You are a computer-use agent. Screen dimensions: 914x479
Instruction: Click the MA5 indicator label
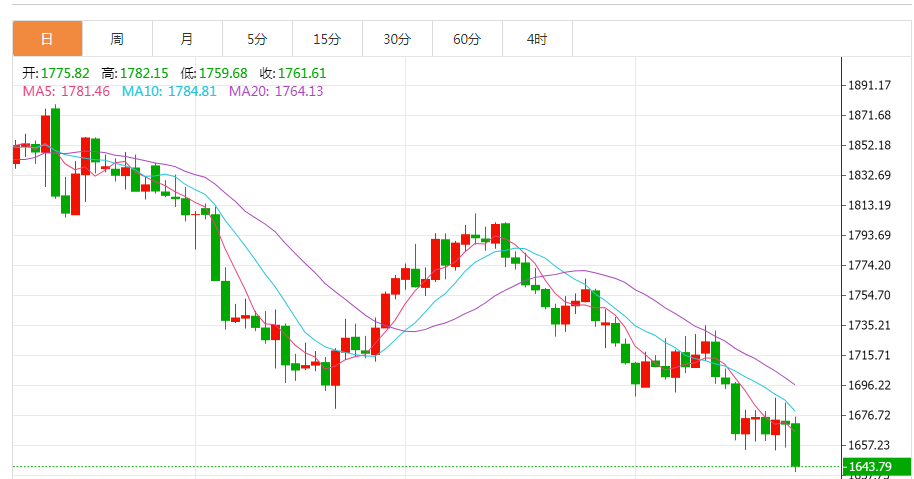click(x=66, y=91)
